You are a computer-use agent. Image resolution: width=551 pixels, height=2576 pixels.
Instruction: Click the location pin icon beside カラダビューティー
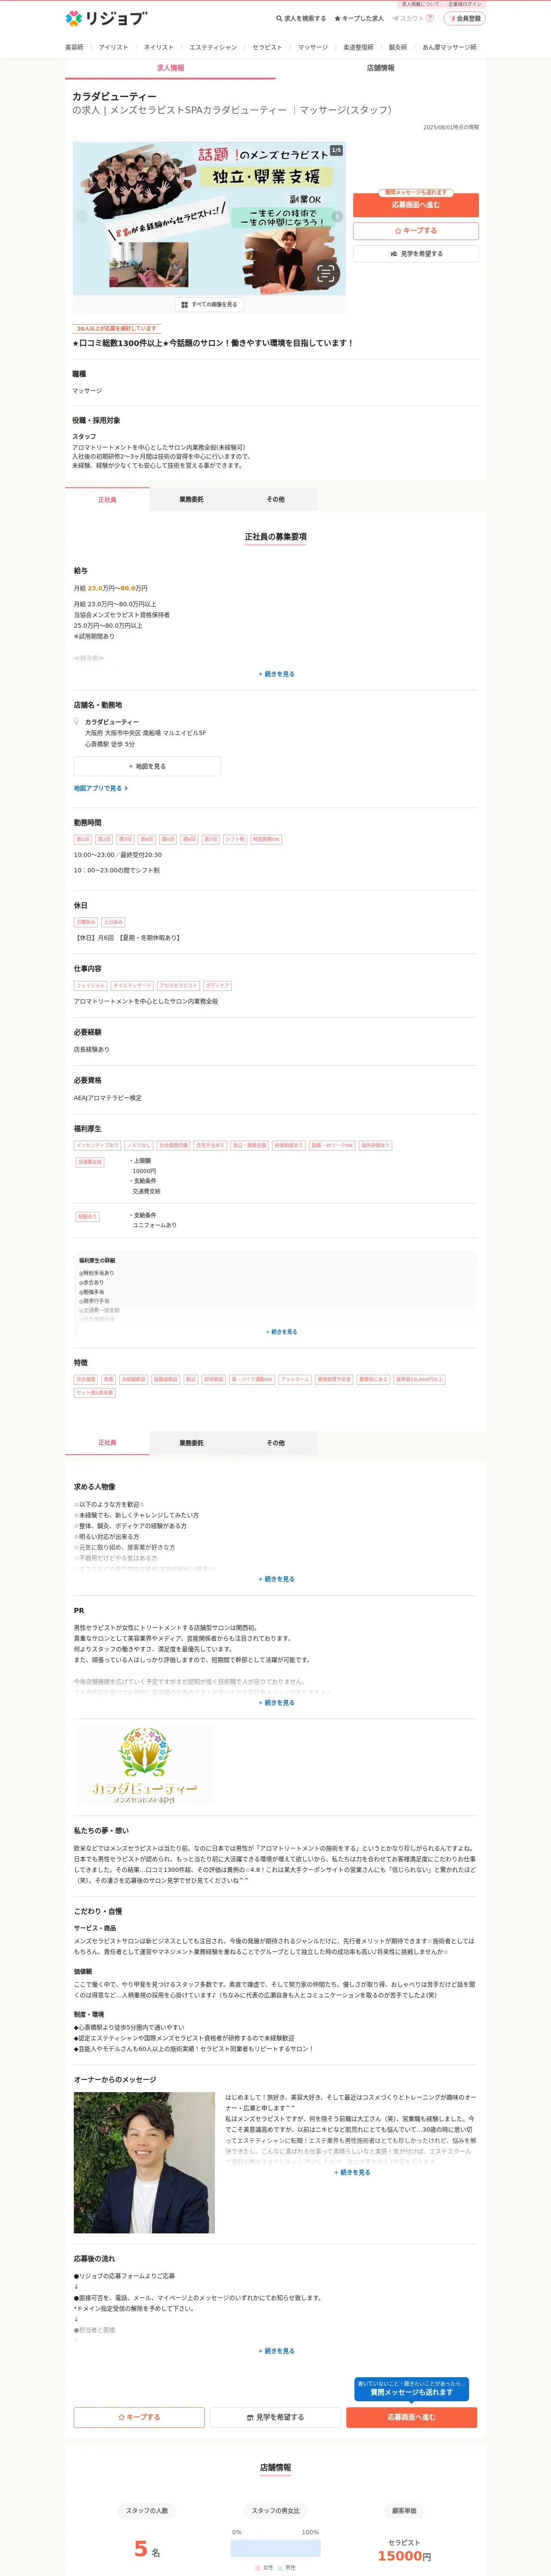tap(76, 721)
